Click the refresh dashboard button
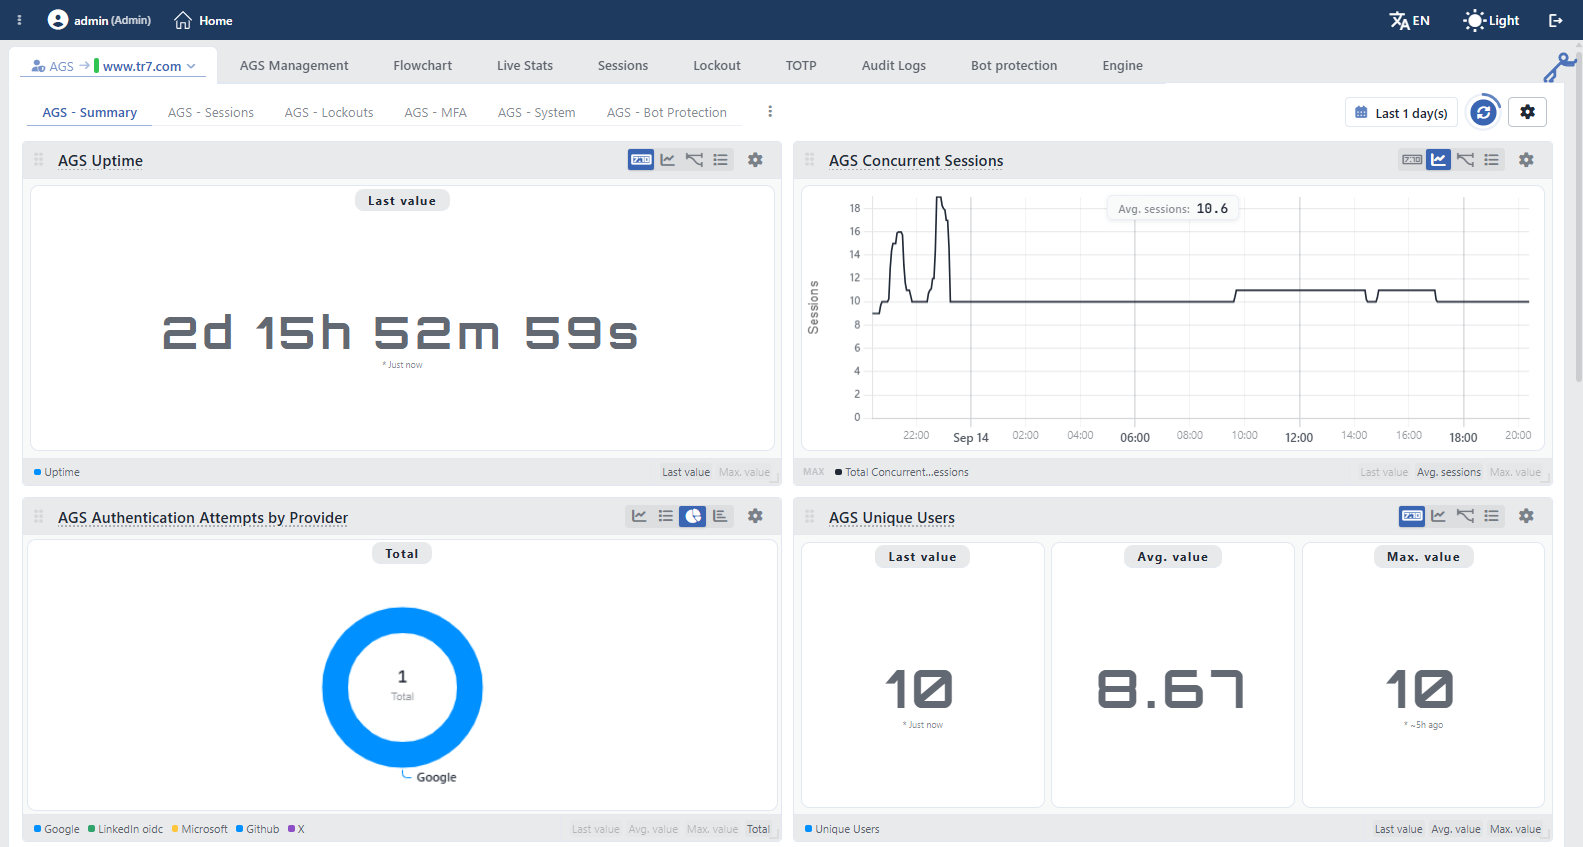This screenshot has width=1583, height=847. pos(1484,112)
